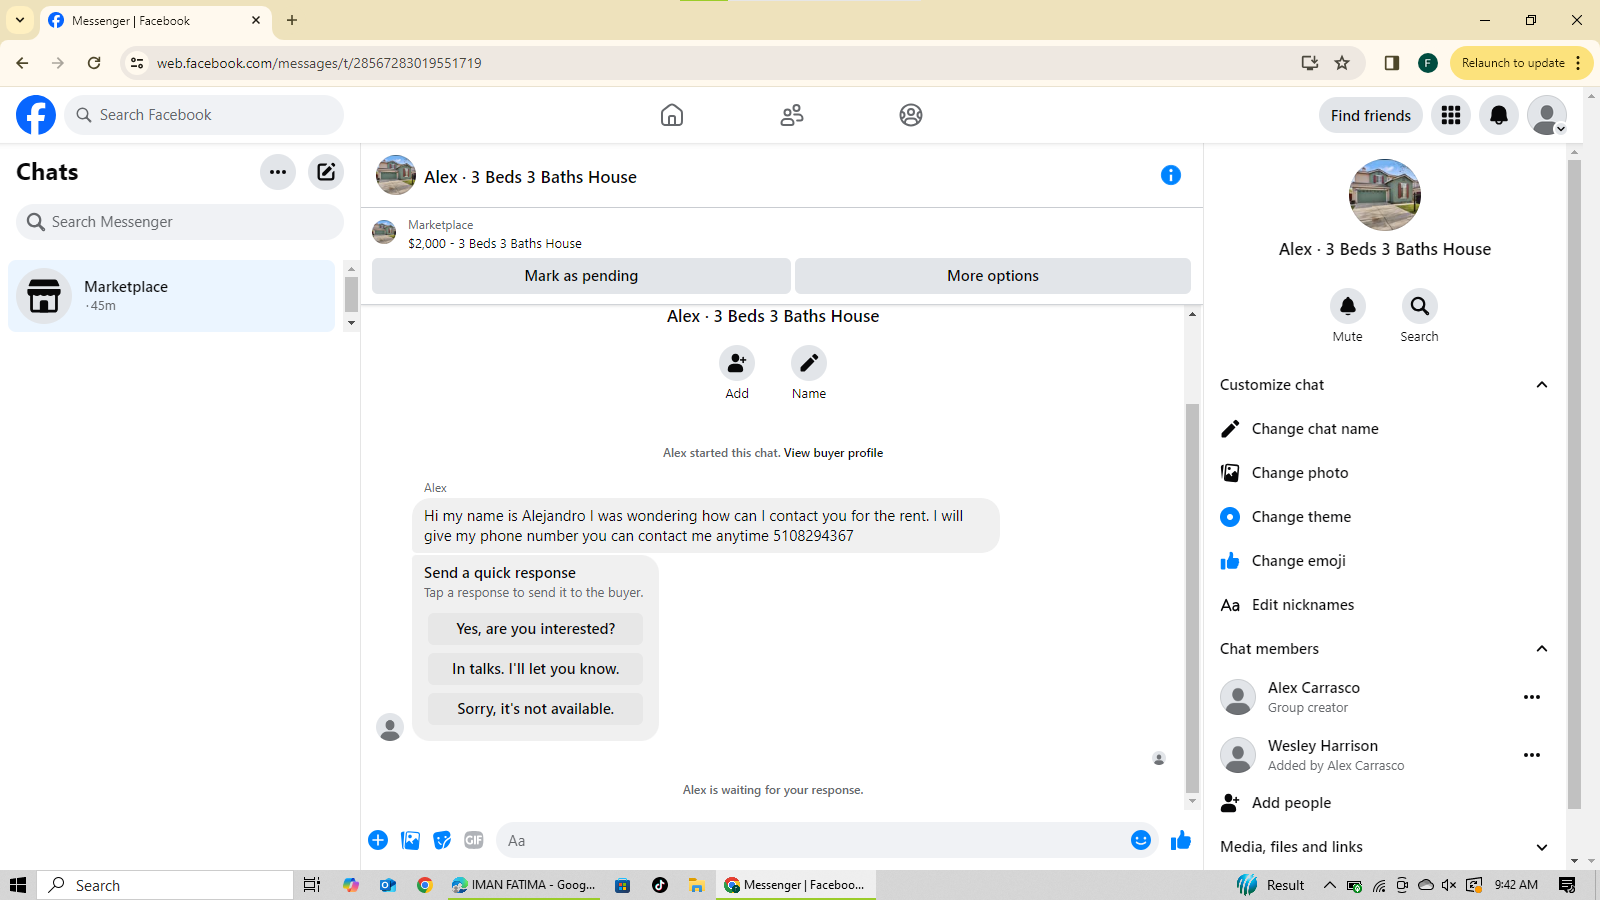The image size is (1600, 900).
Task: Click Add people in Chat members
Action: pos(1384,803)
